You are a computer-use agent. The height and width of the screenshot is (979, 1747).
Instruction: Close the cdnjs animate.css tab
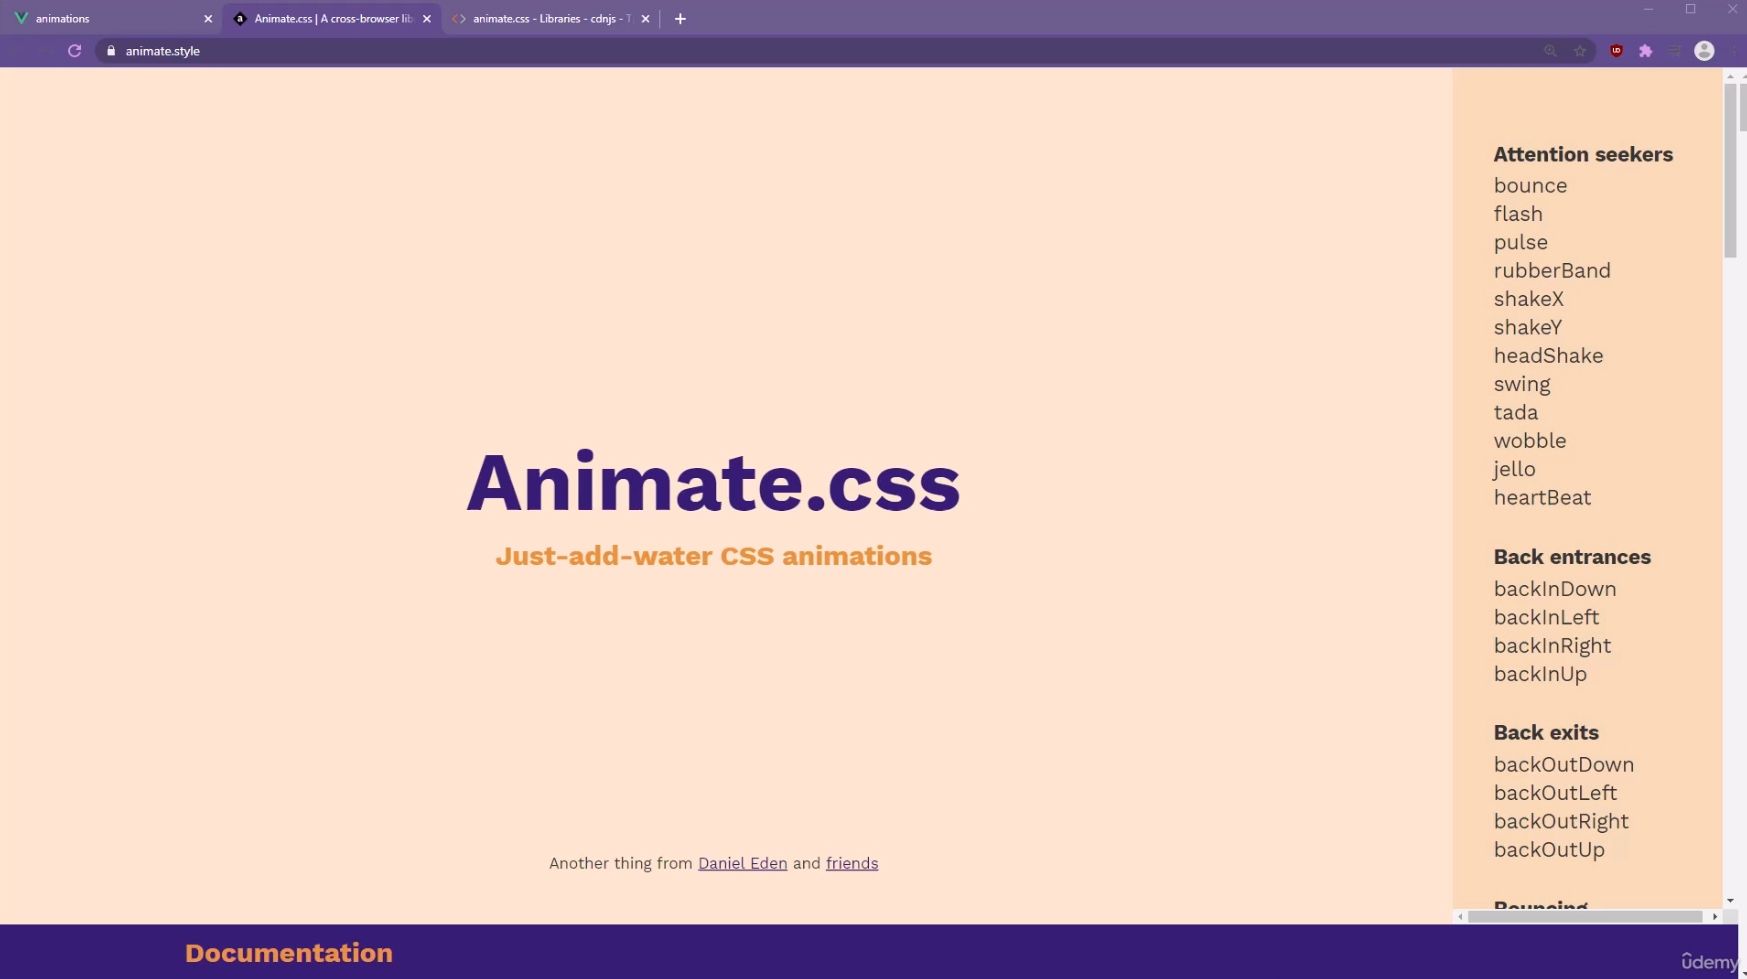coord(645,19)
